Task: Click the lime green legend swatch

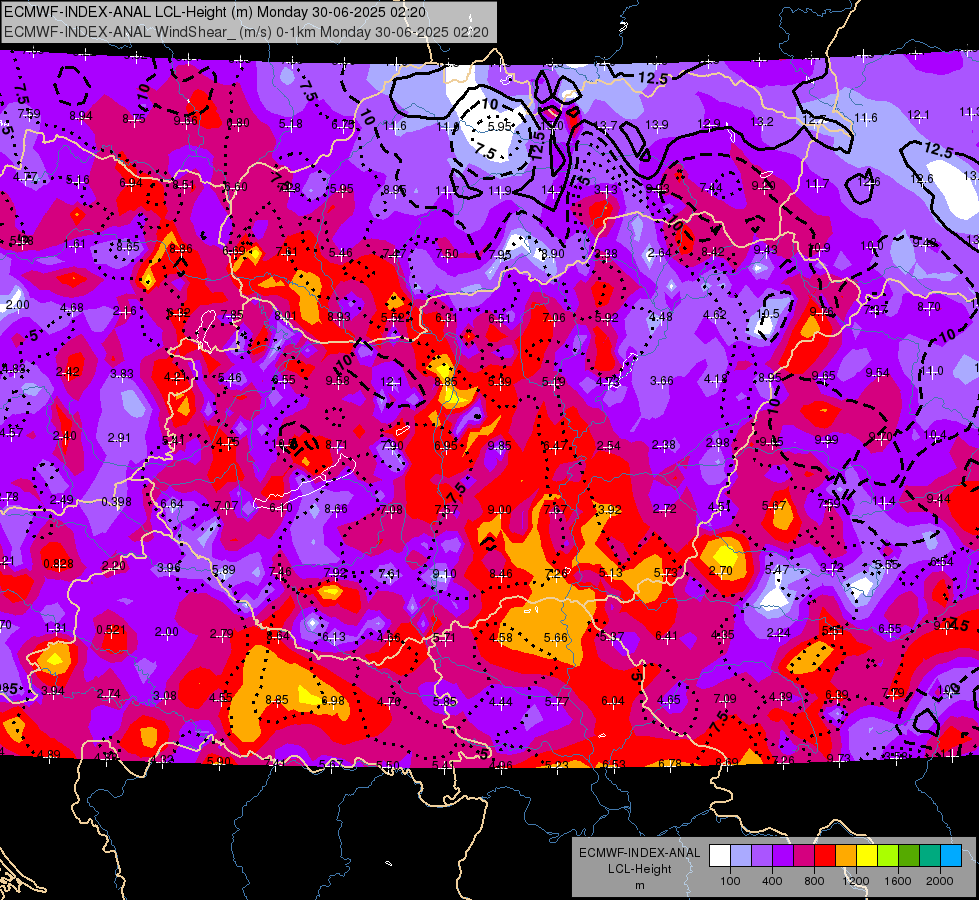Action: click(x=888, y=856)
